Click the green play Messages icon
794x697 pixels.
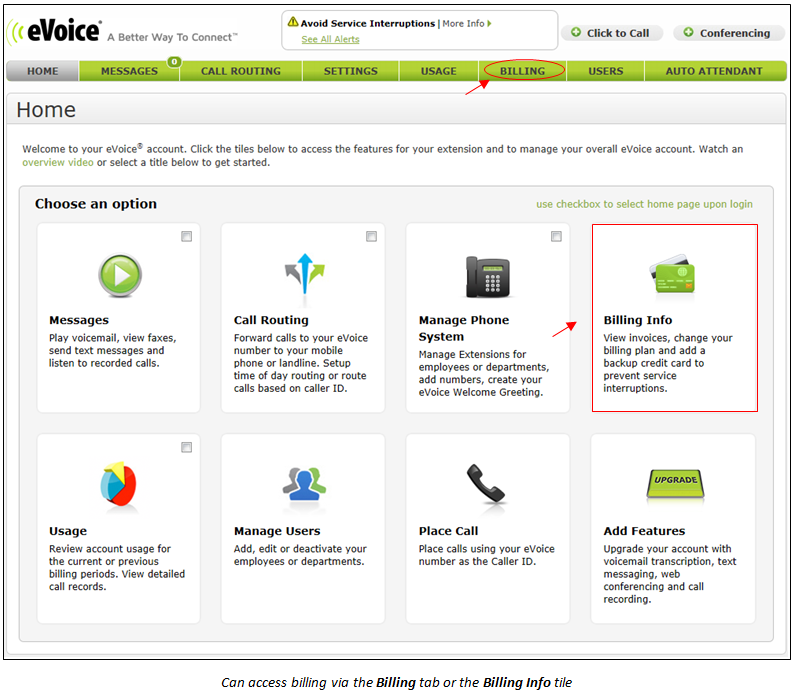pos(120,276)
